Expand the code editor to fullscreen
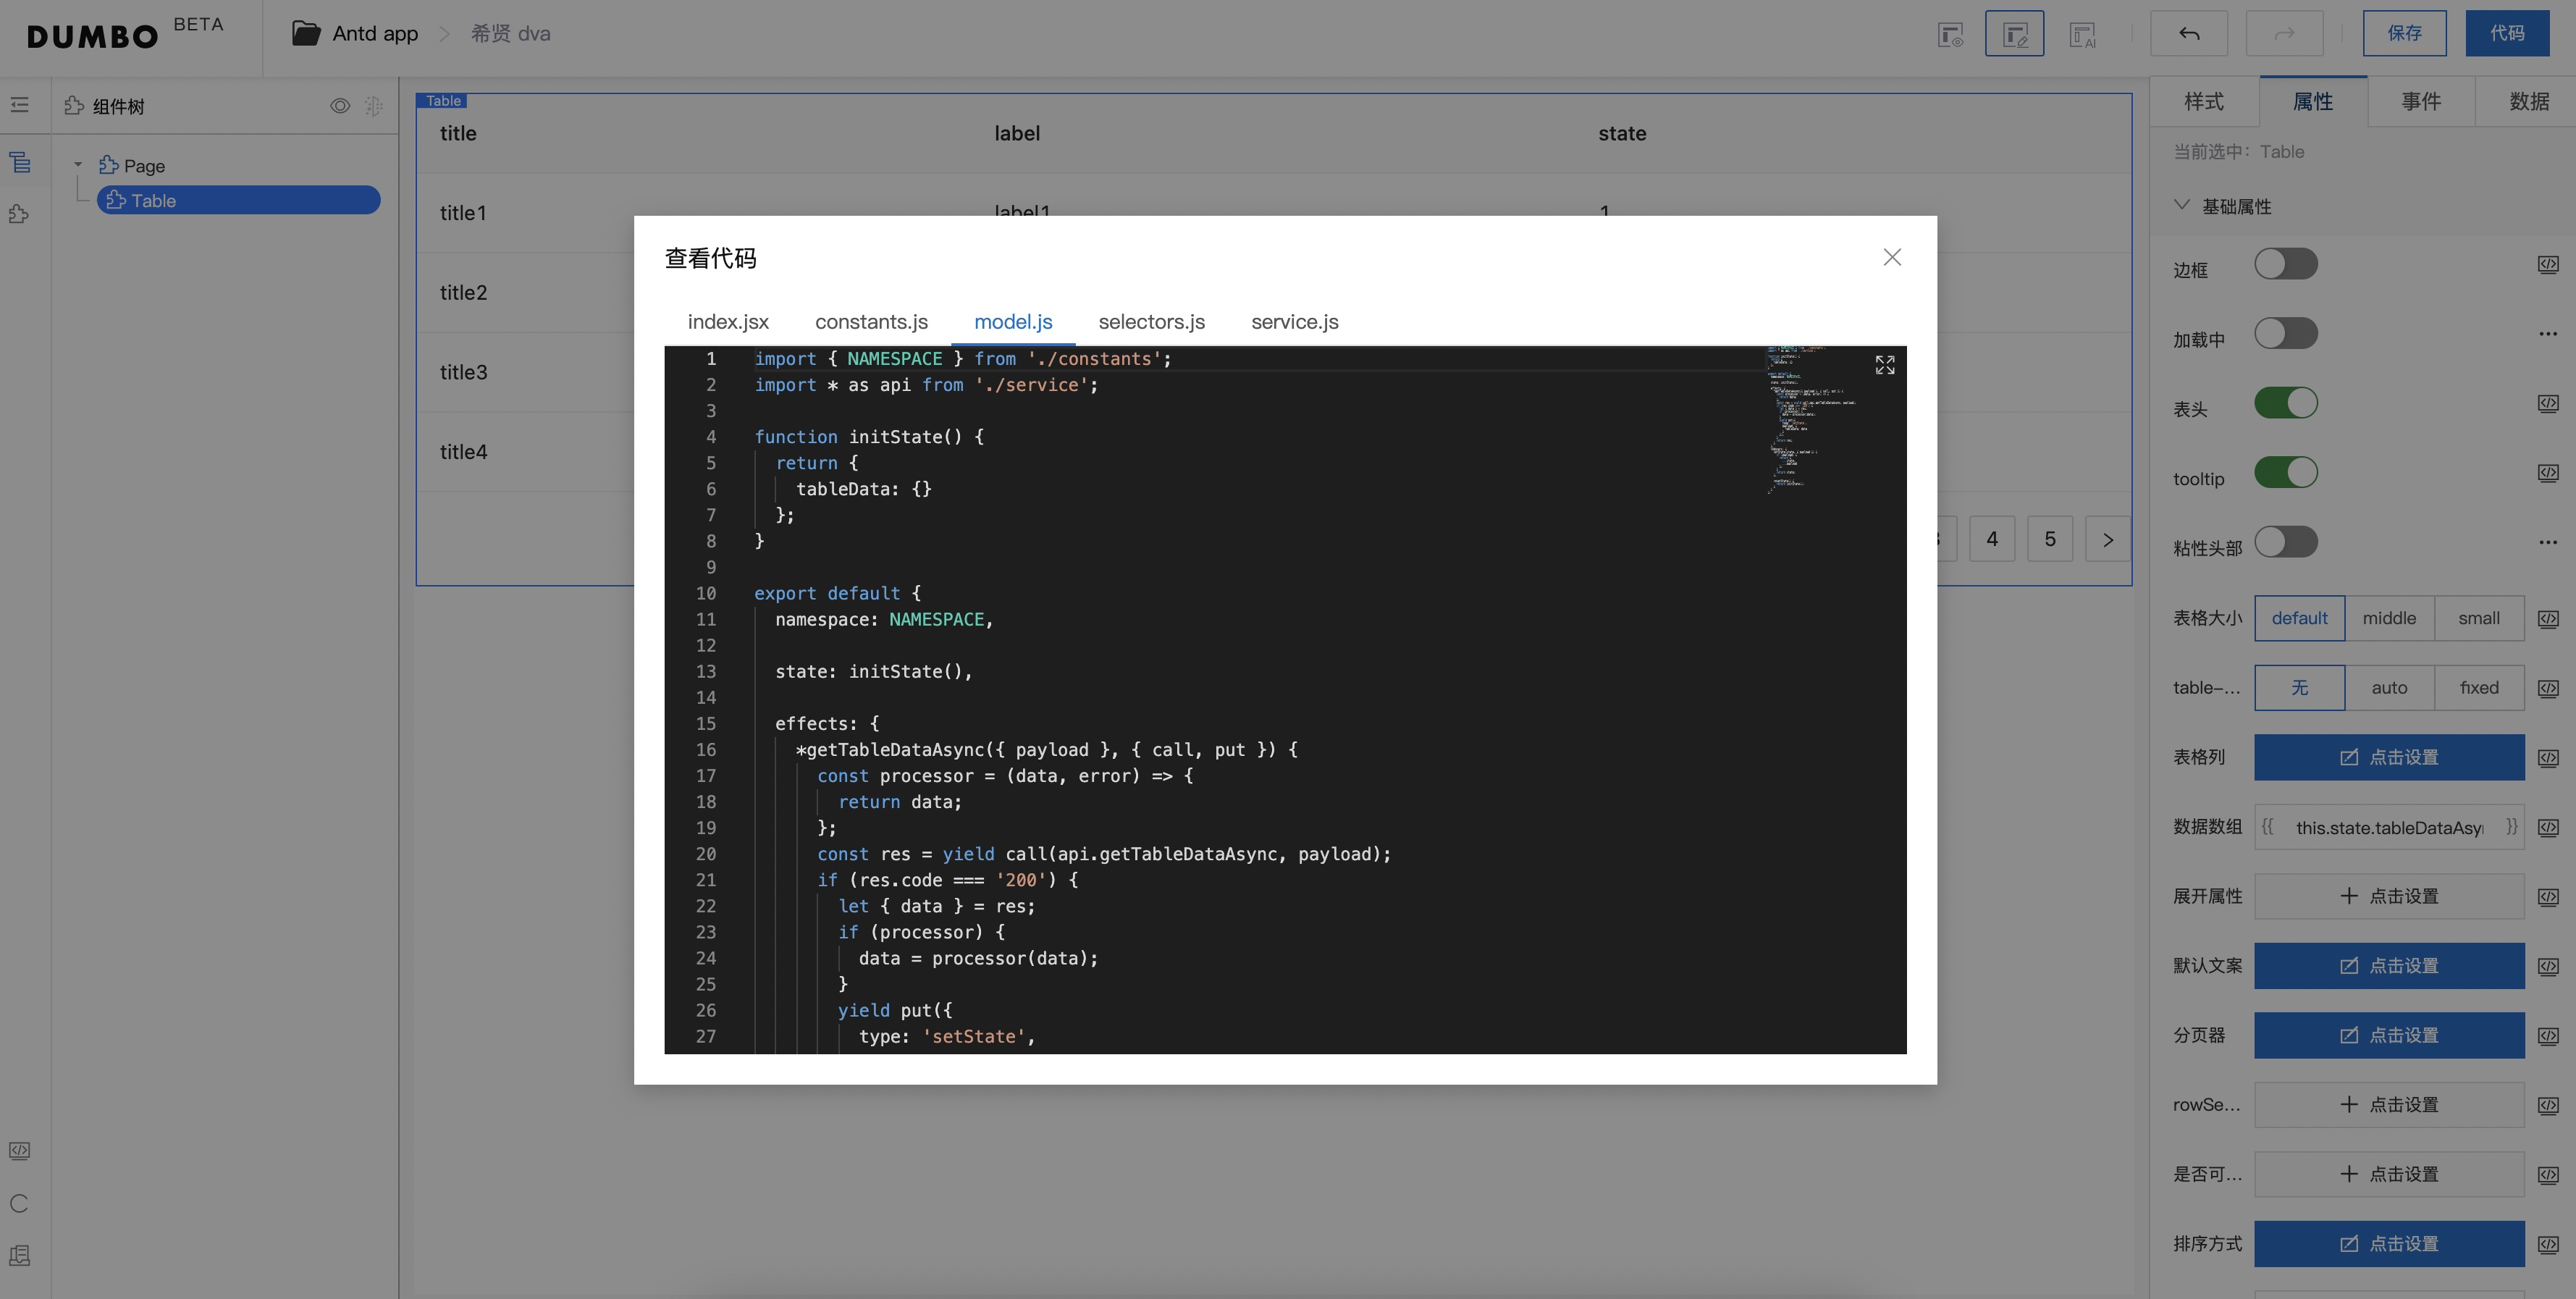 pyautogui.click(x=1884, y=365)
